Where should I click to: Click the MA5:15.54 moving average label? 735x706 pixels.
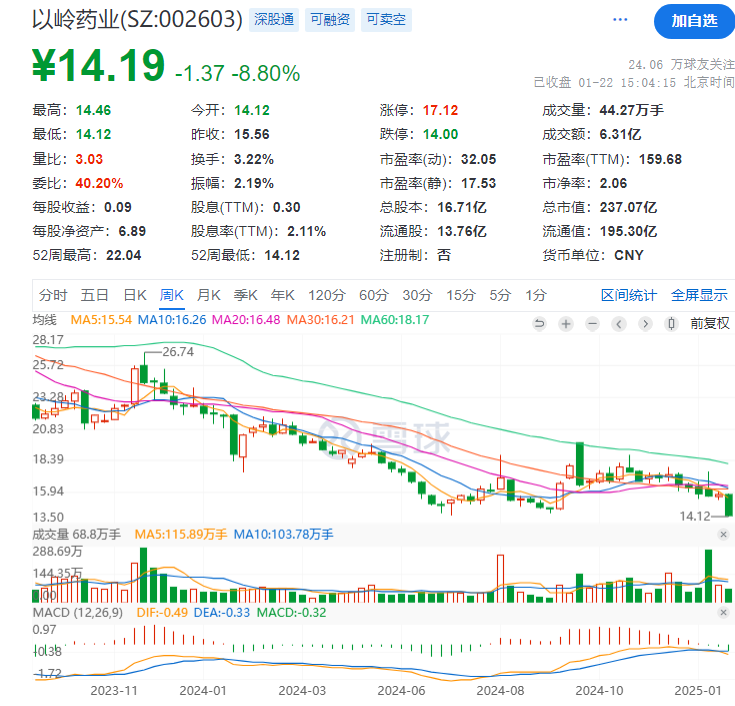tap(101, 320)
